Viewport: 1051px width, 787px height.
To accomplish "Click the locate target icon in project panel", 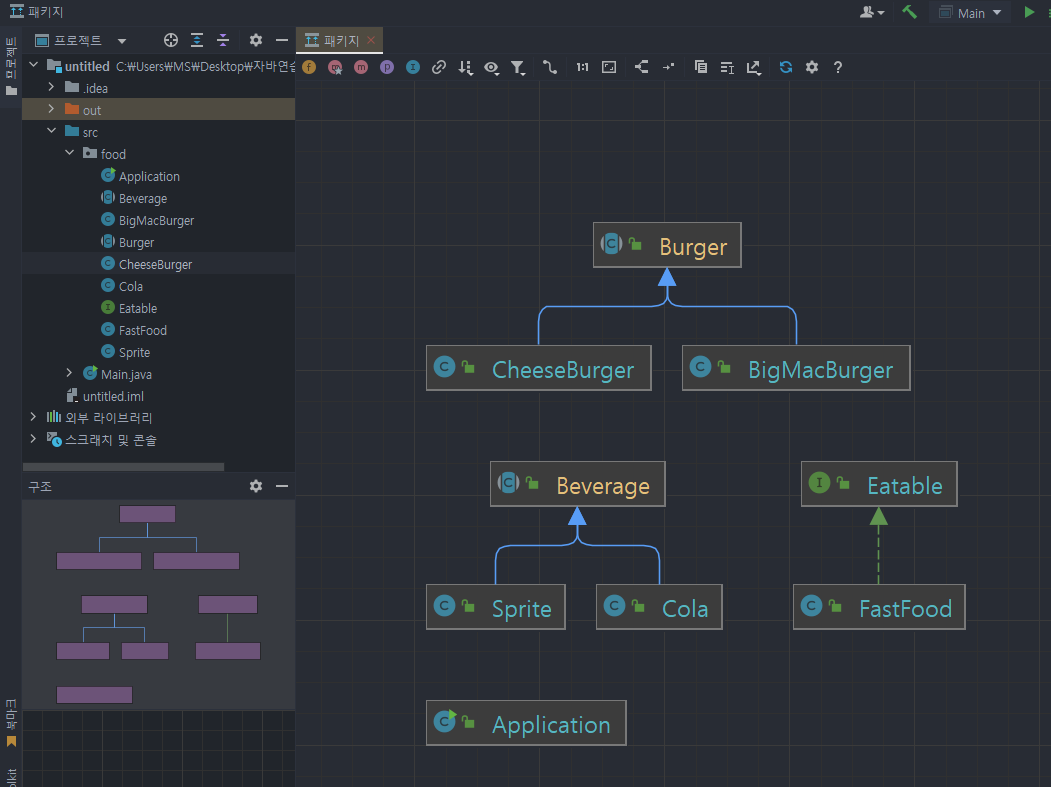I will tap(171, 40).
